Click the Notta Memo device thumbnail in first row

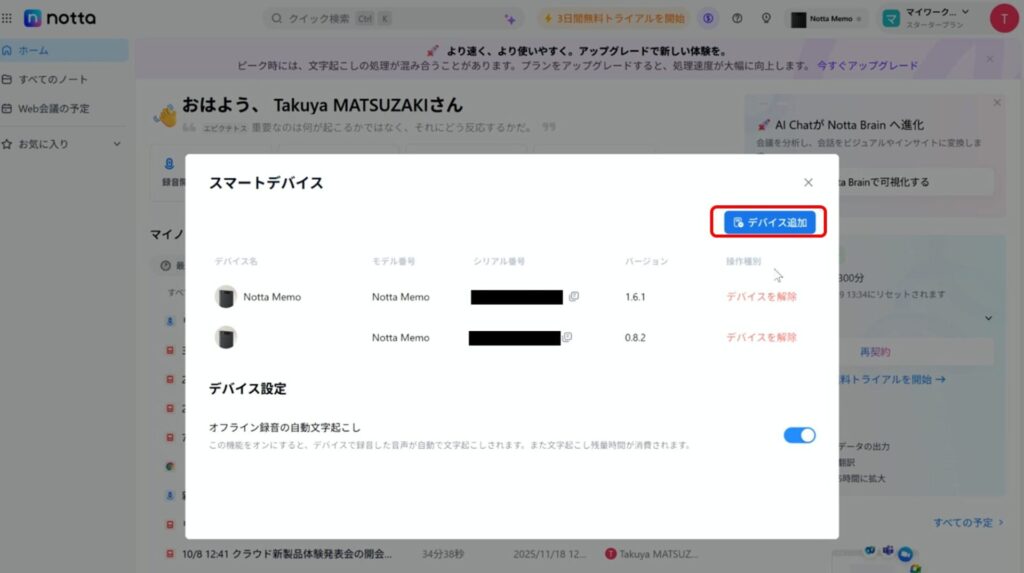[x=226, y=297]
